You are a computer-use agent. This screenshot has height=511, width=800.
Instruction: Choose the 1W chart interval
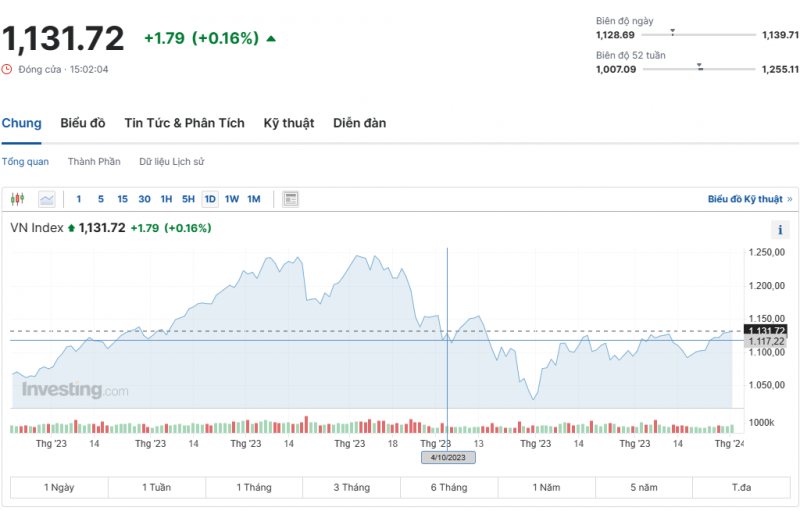232,199
